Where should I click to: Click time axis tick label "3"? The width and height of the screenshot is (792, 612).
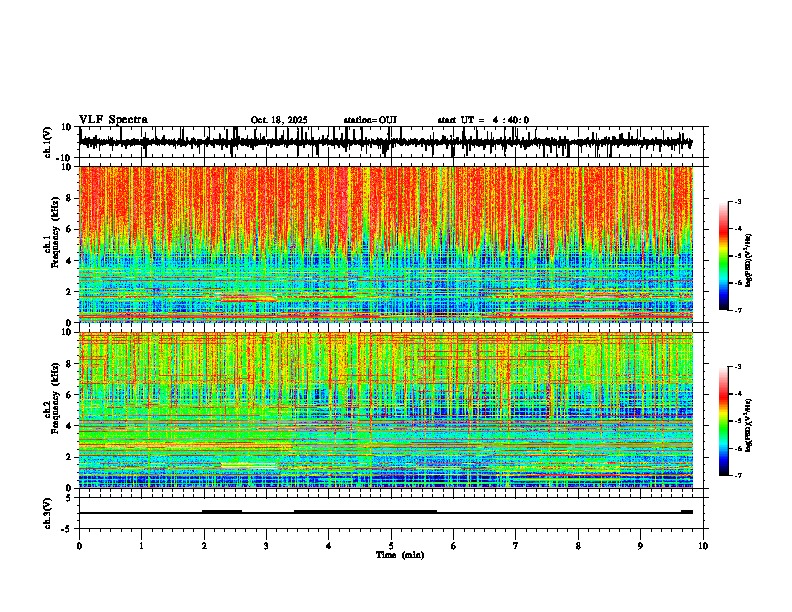(x=266, y=546)
